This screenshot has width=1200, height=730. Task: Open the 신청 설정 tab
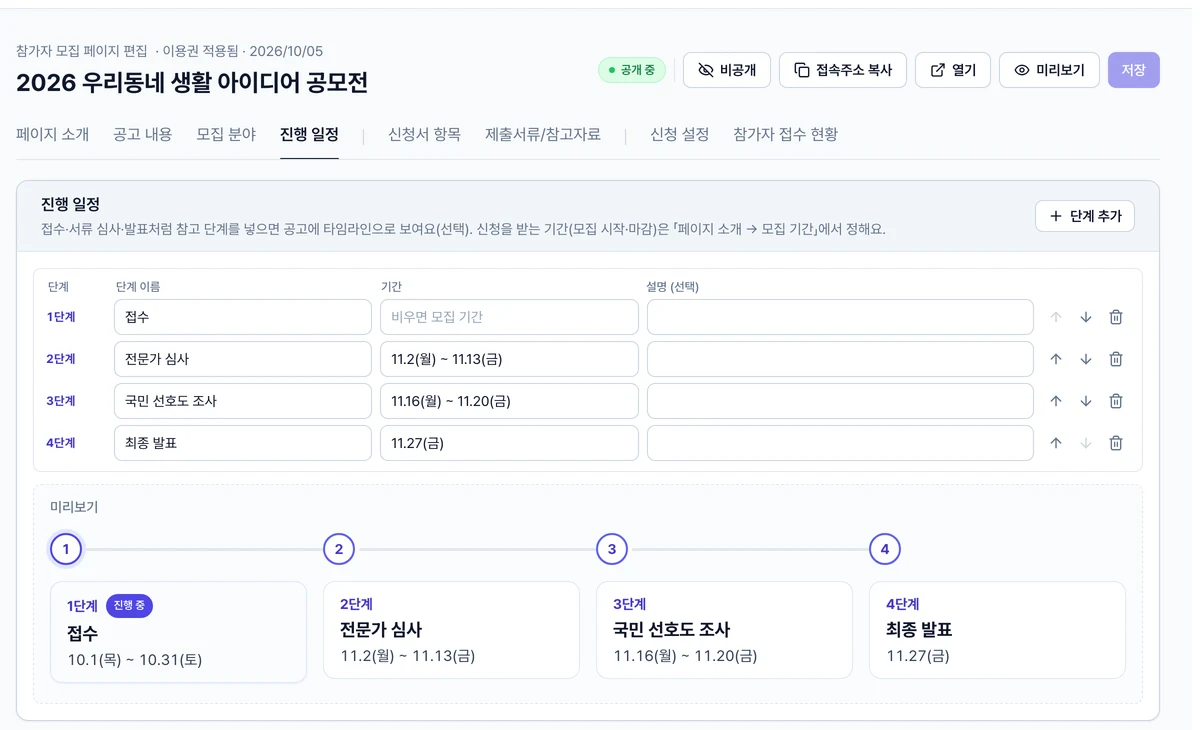tap(679, 134)
